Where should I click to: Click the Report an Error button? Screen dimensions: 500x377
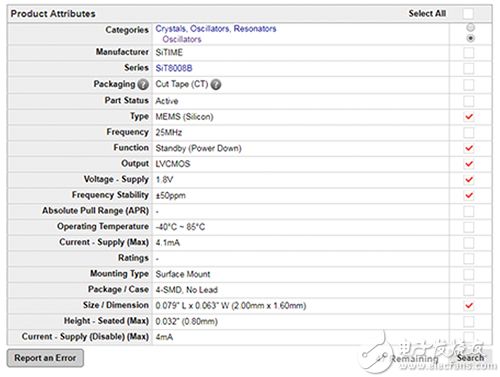[45, 358]
